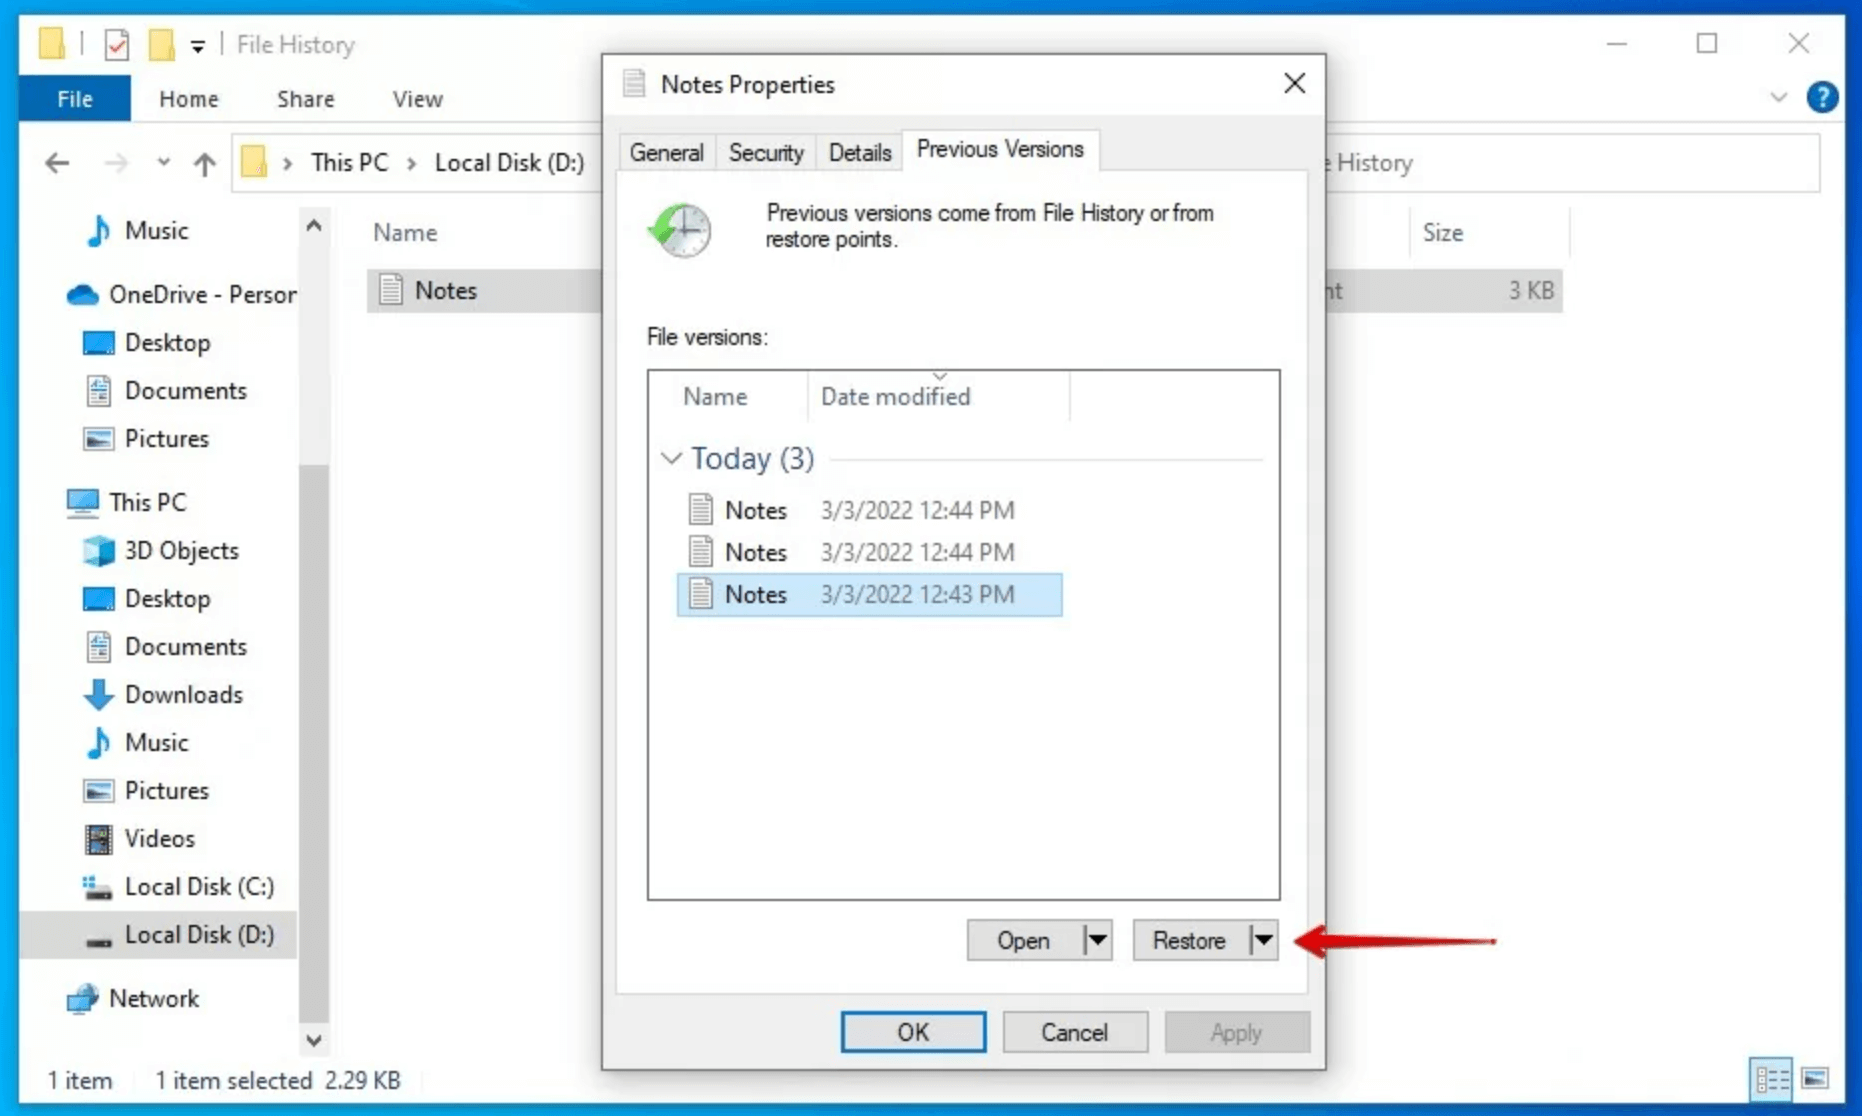Open Help via the question mark icon
Screen dimensions: 1862x1116
pos(1824,97)
